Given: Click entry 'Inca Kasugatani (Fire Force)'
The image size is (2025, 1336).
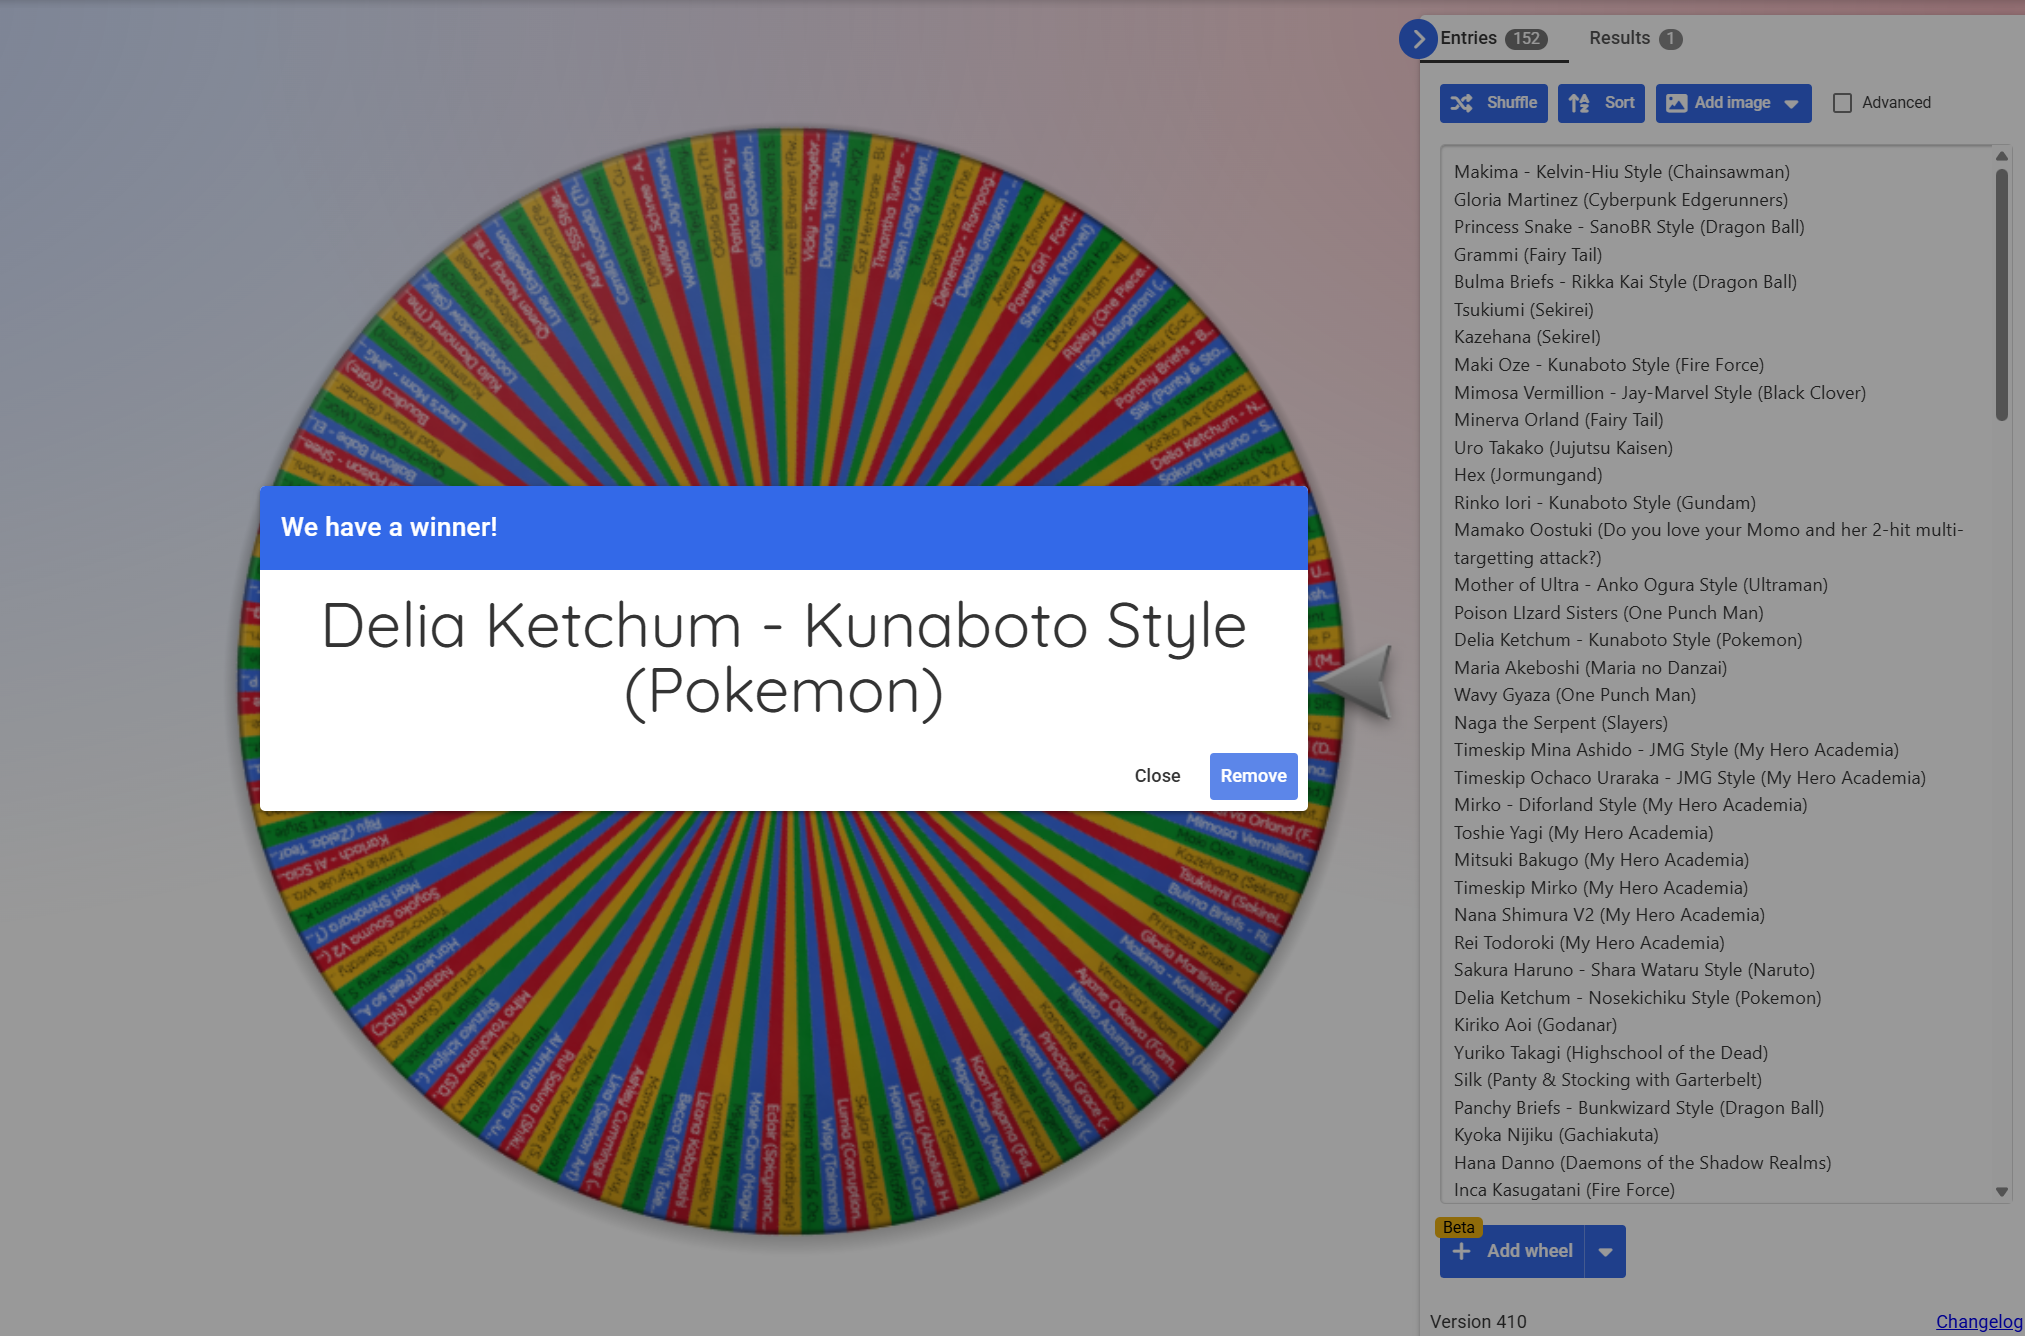Looking at the screenshot, I should 1564,1190.
